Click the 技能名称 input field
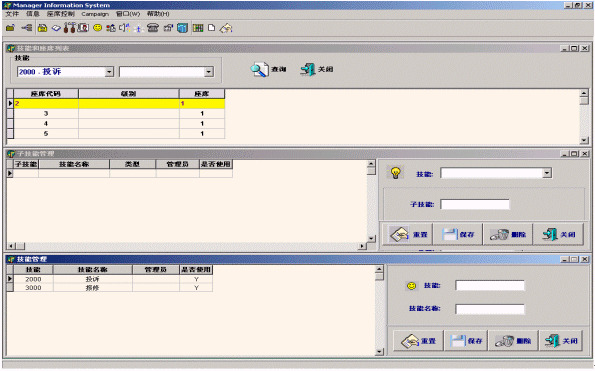The height and width of the screenshot is (371, 595). tap(490, 309)
